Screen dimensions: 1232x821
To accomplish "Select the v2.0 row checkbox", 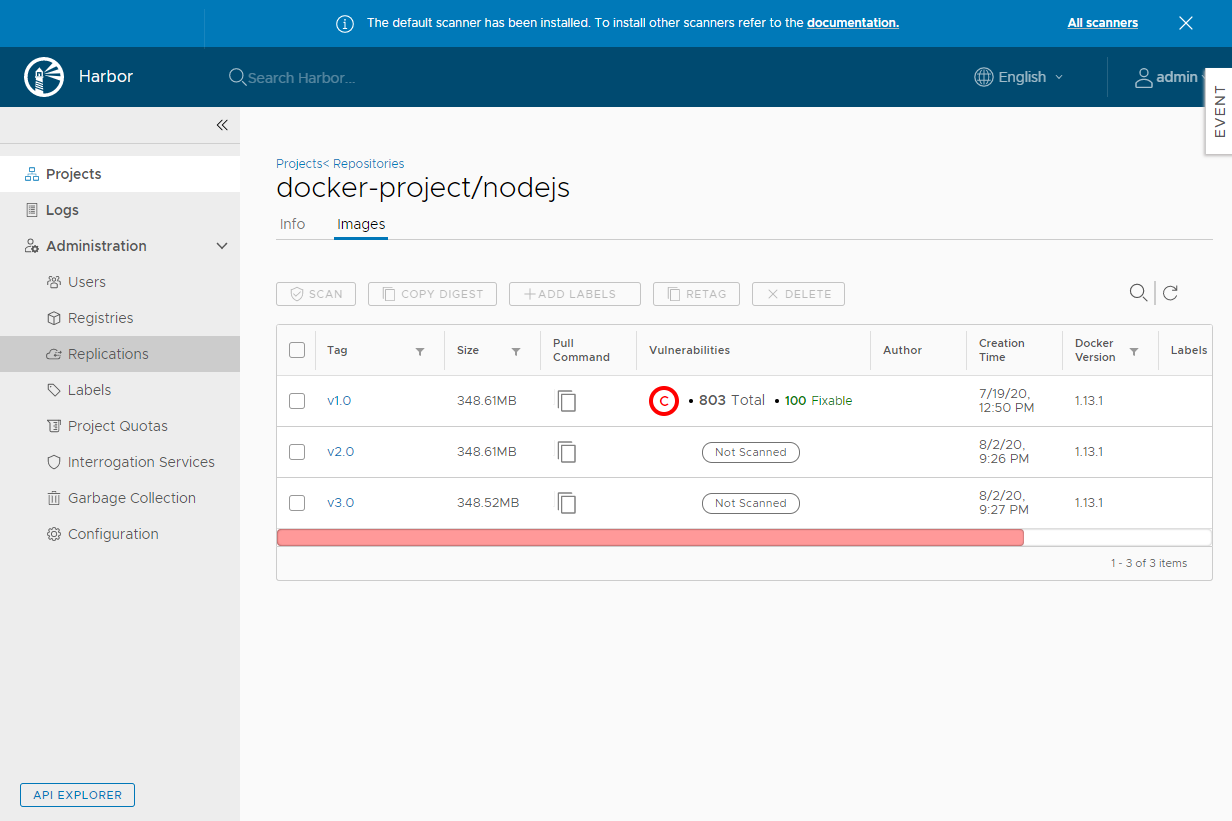I will (x=297, y=452).
